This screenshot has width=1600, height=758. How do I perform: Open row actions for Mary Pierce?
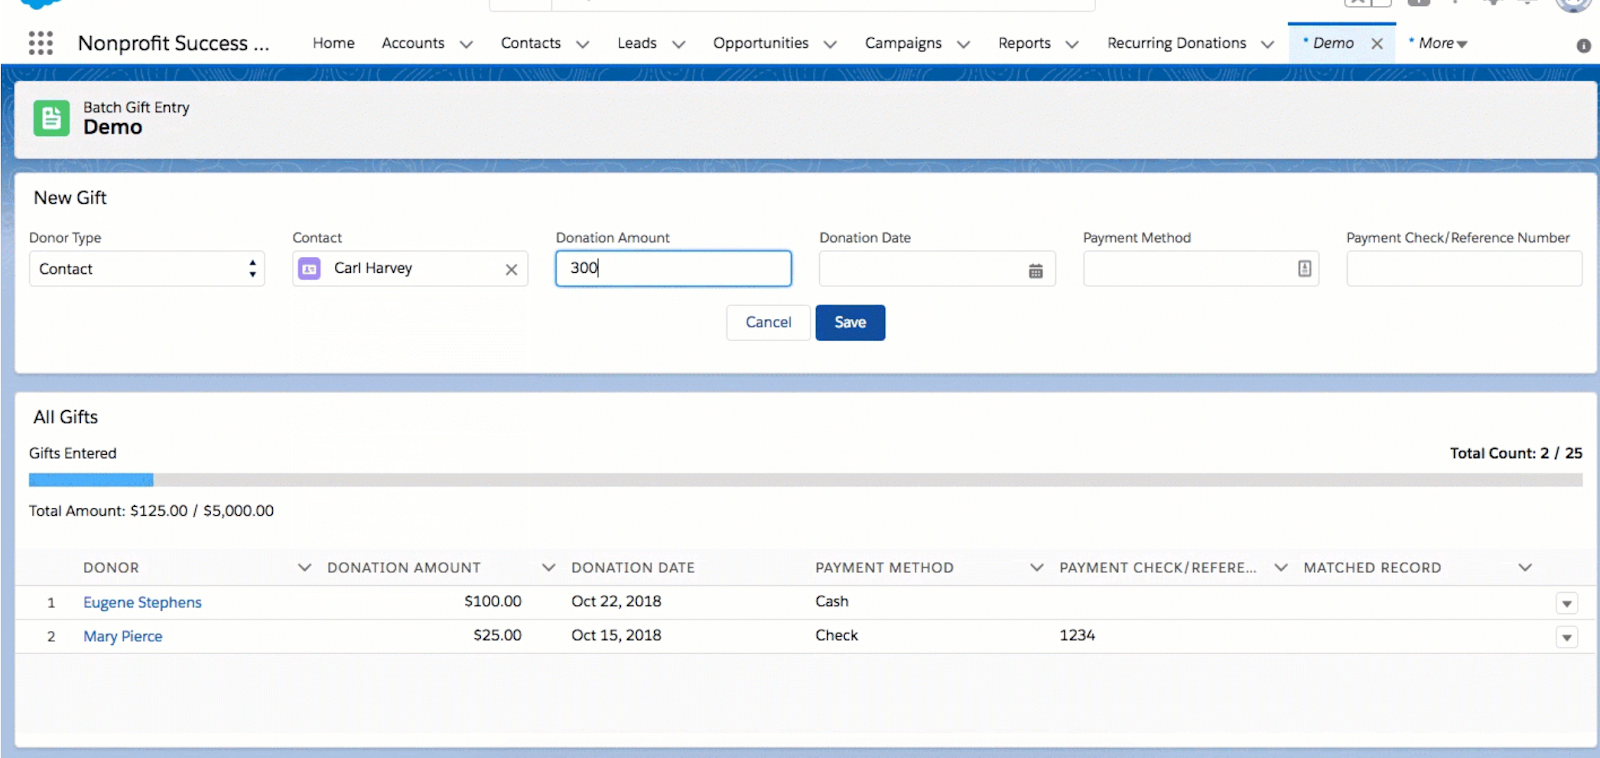click(x=1567, y=637)
